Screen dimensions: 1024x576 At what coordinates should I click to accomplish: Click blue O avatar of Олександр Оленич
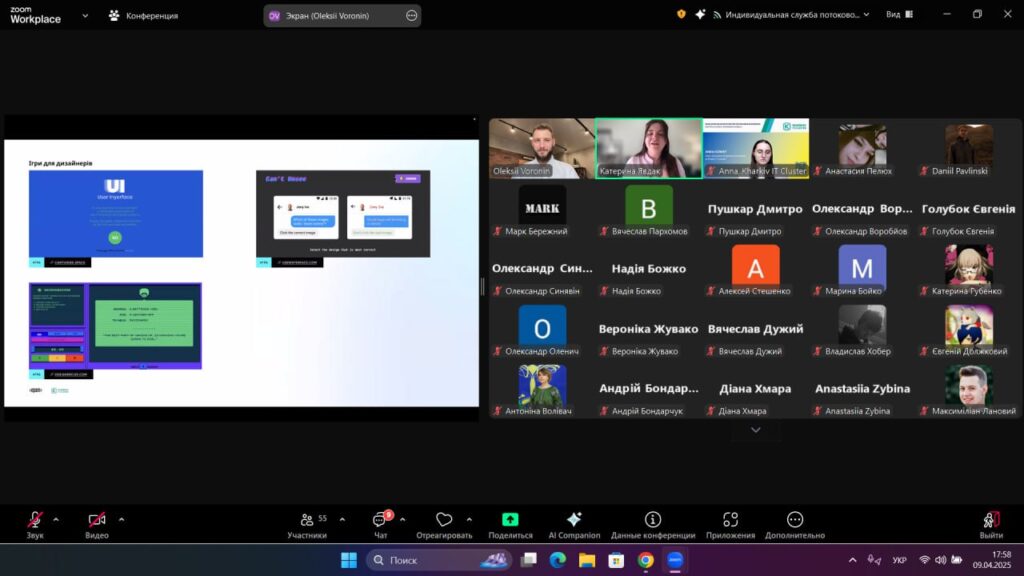click(x=542, y=327)
